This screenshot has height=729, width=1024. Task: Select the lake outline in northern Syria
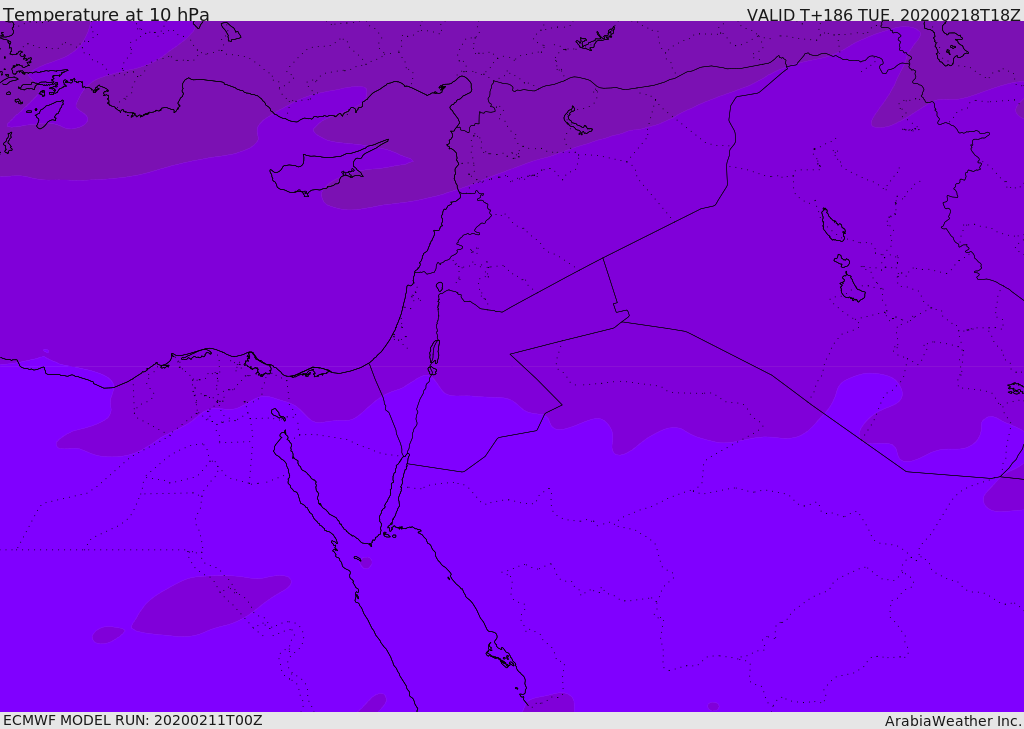[x=578, y=121]
